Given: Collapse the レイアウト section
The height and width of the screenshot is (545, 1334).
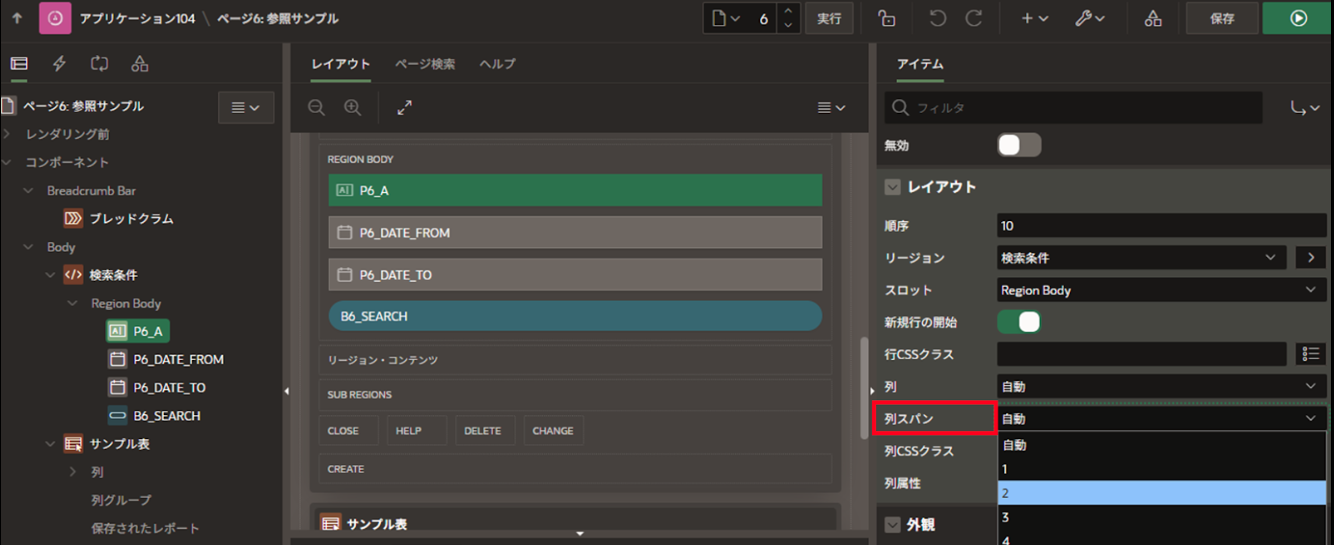Looking at the screenshot, I should coord(892,187).
